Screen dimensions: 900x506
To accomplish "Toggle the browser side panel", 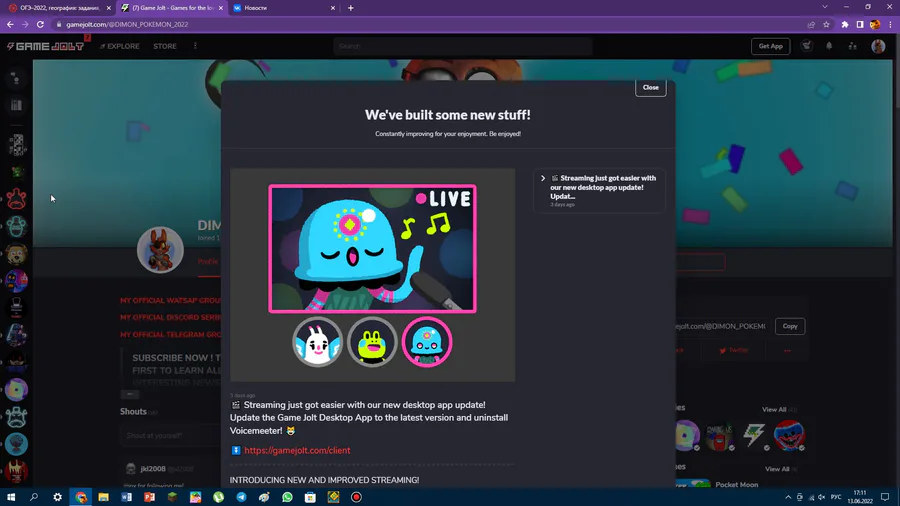I will [860, 25].
